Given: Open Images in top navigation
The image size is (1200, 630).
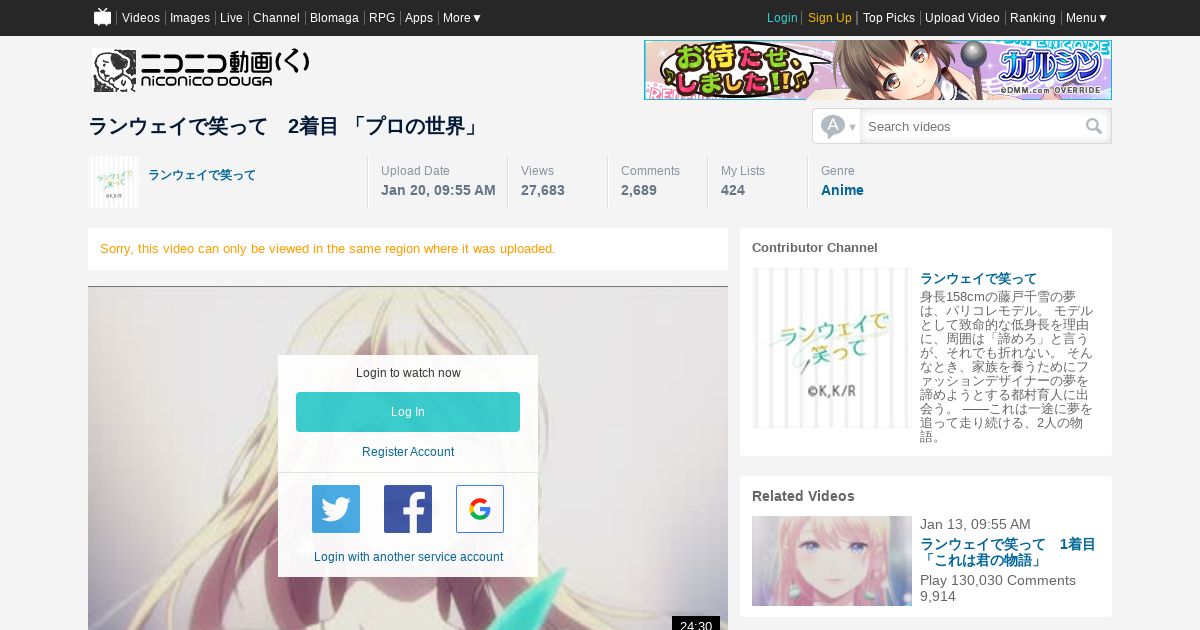Looking at the screenshot, I should (190, 17).
